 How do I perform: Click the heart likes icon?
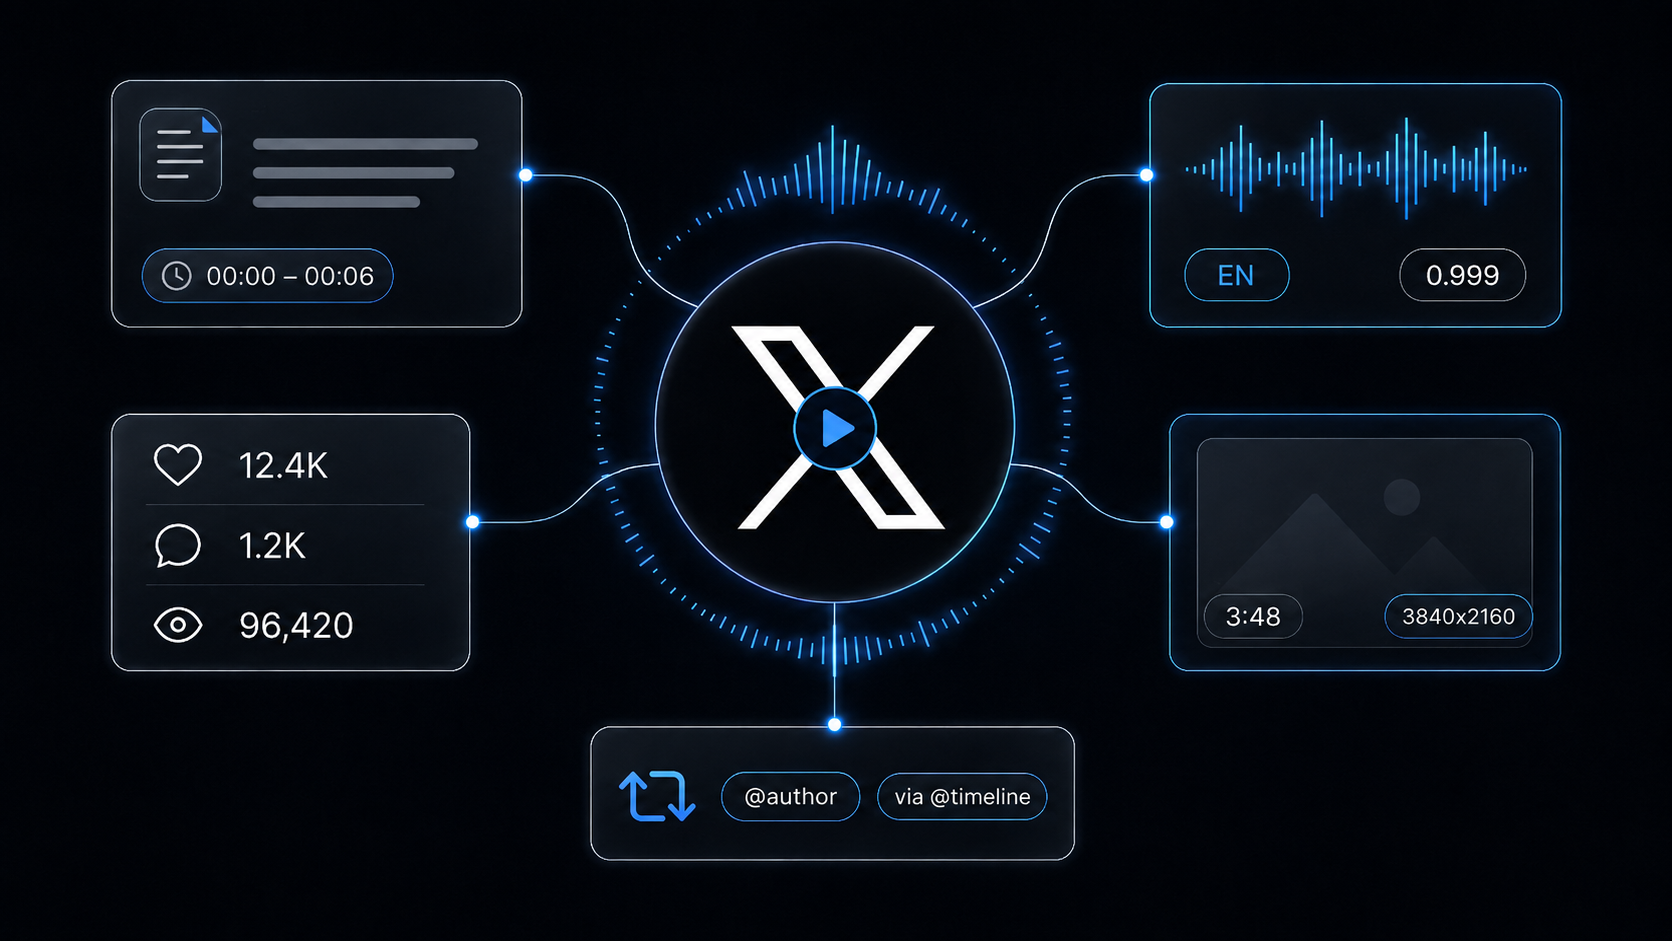(178, 465)
